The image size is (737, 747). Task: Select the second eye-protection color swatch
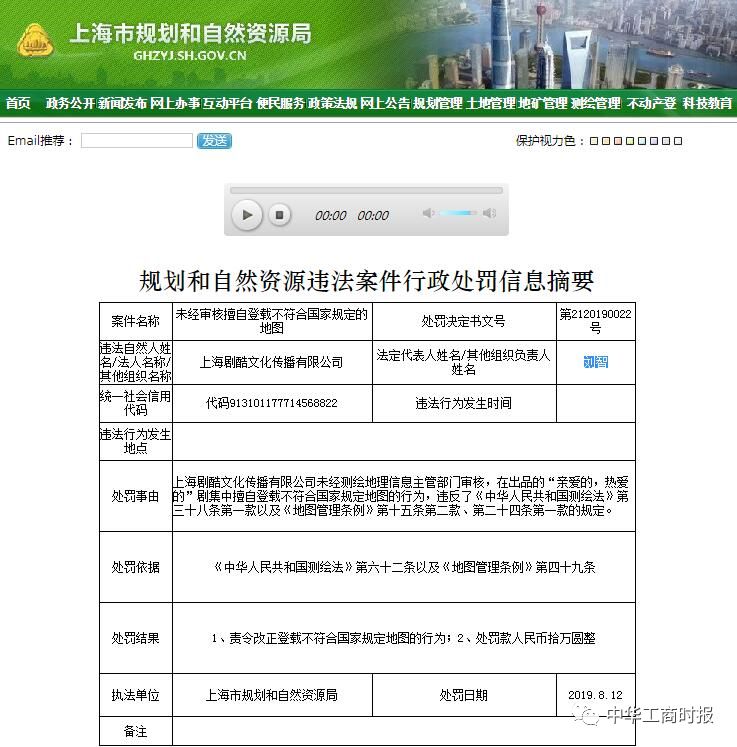coord(606,141)
